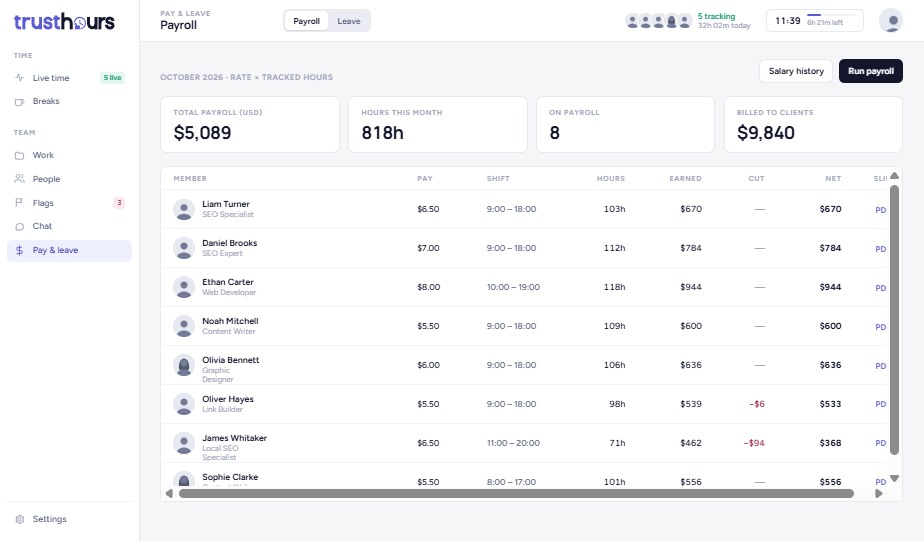Open Work section in sidebar
The height and width of the screenshot is (541, 924).
pos(70,156)
